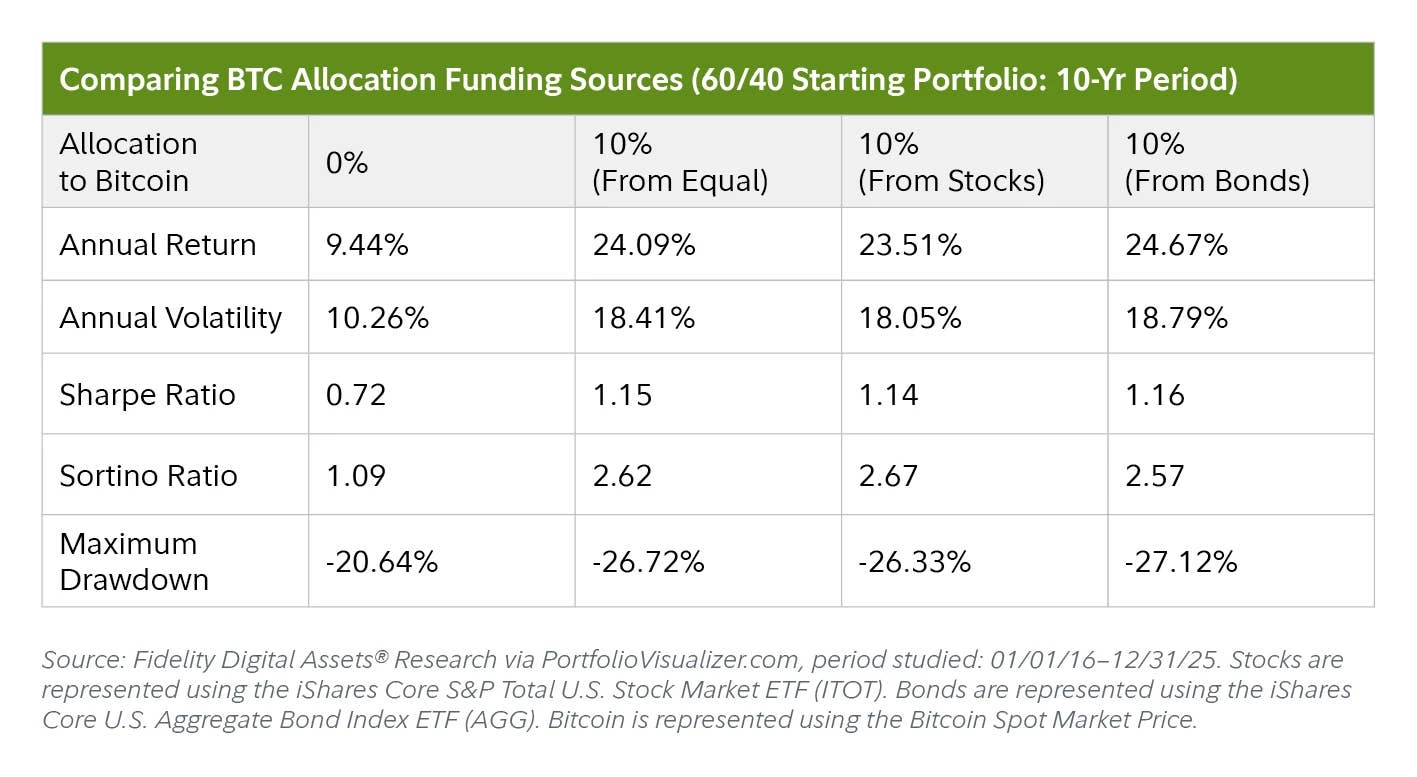Select the Annual Volatility row label
Screen dimensions: 1417x777
tap(171, 318)
